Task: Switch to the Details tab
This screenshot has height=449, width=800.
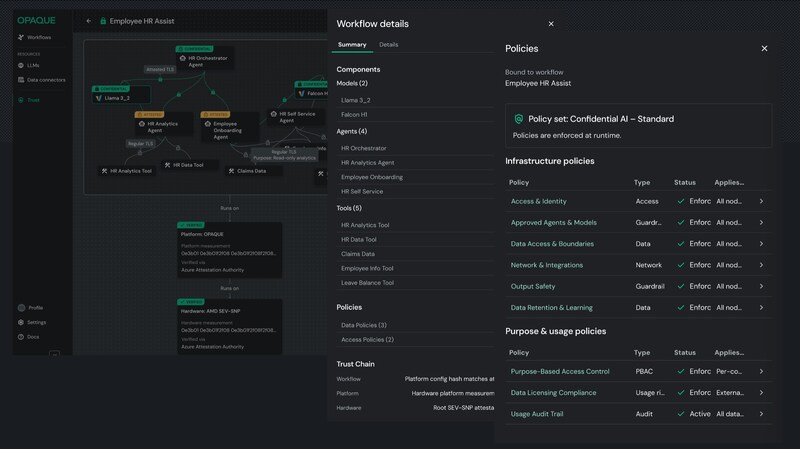Action: (388, 44)
